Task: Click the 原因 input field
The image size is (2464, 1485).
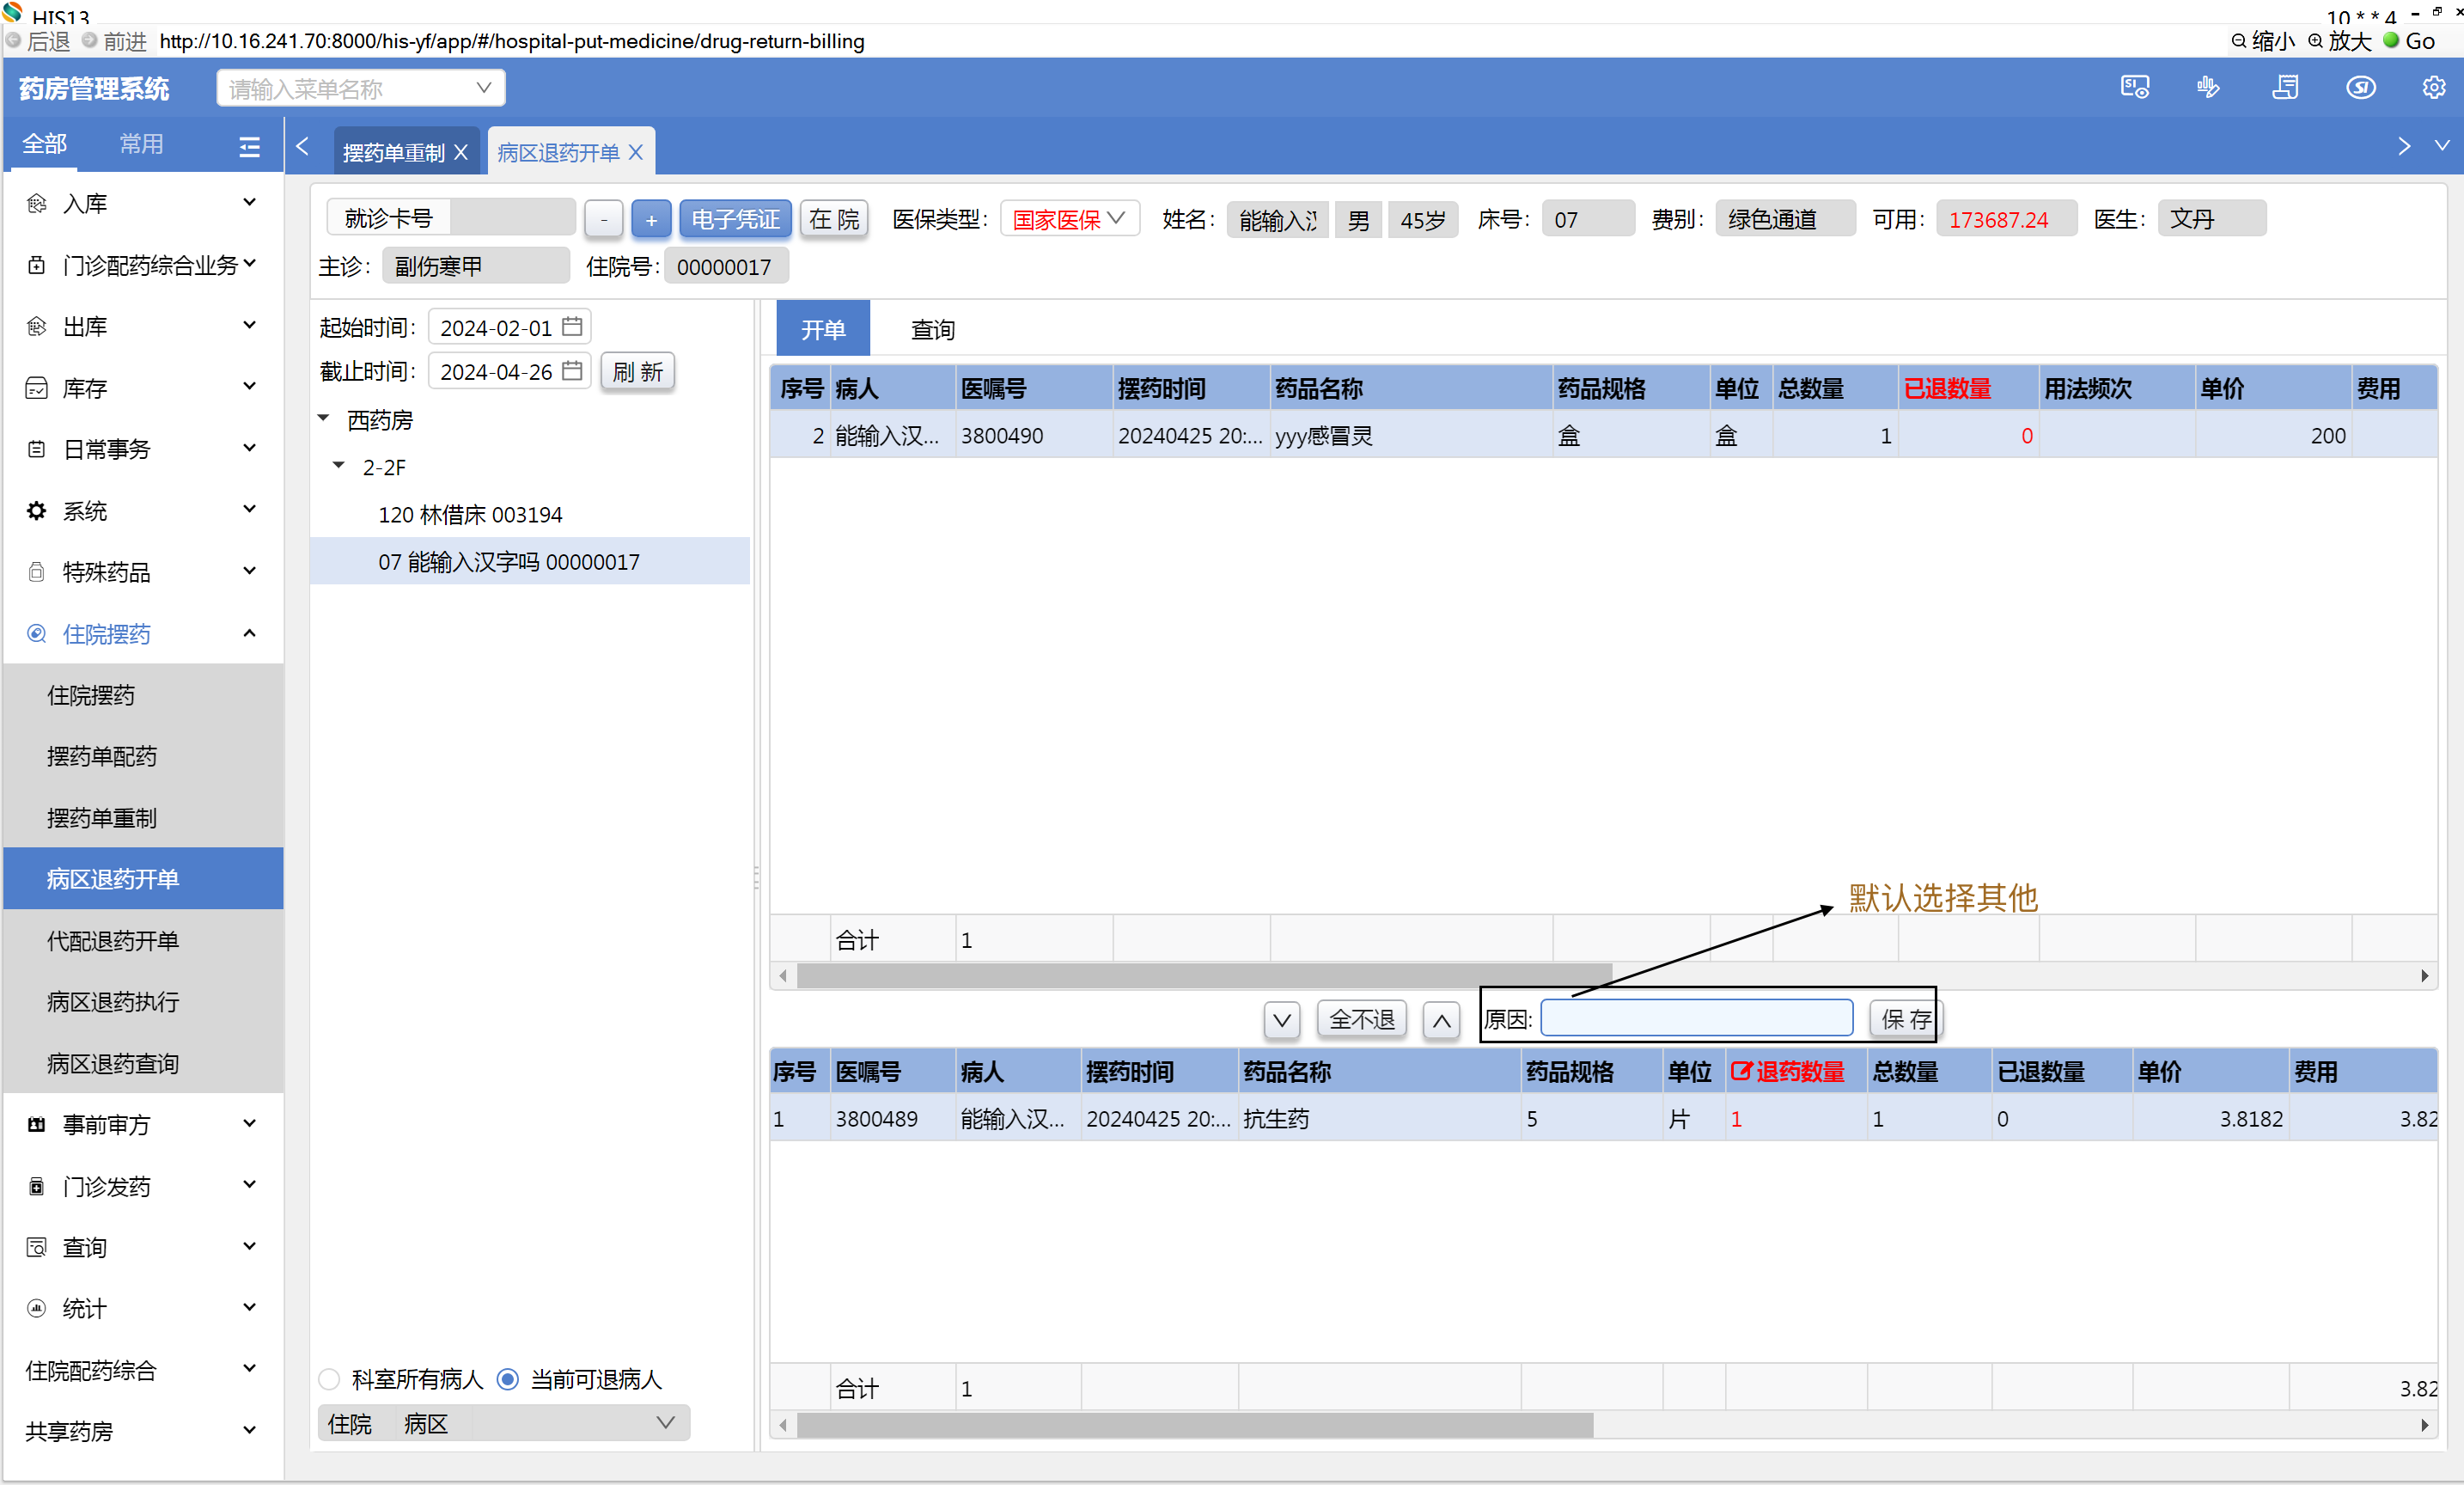Action: tap(1696, 1018)
